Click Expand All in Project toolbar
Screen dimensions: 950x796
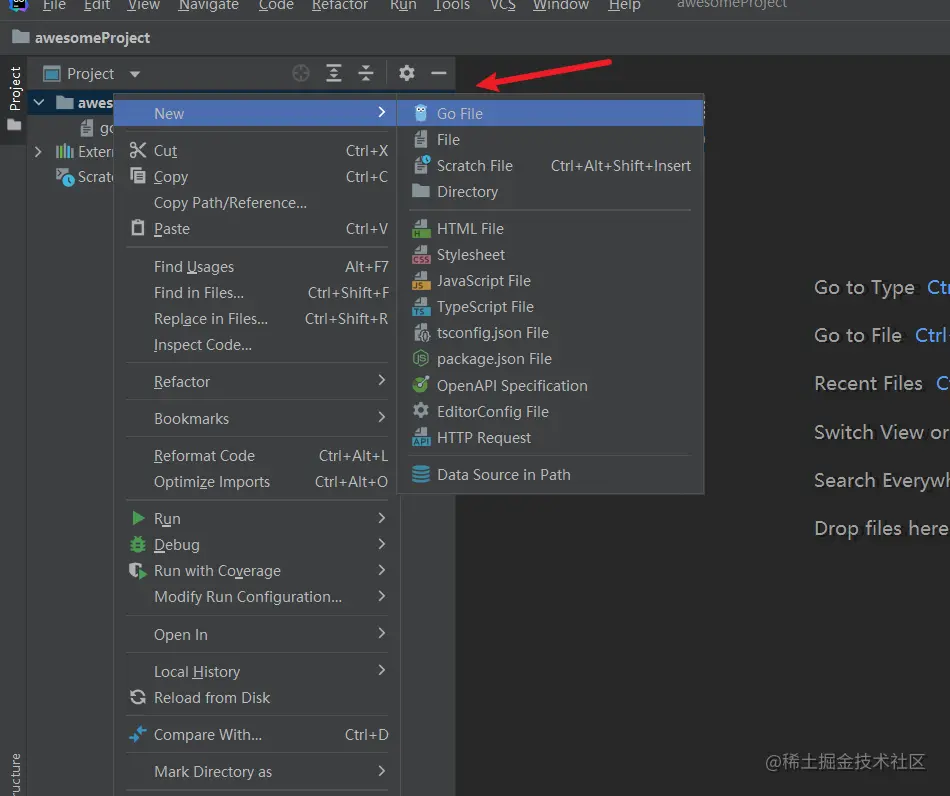point(334,73)
